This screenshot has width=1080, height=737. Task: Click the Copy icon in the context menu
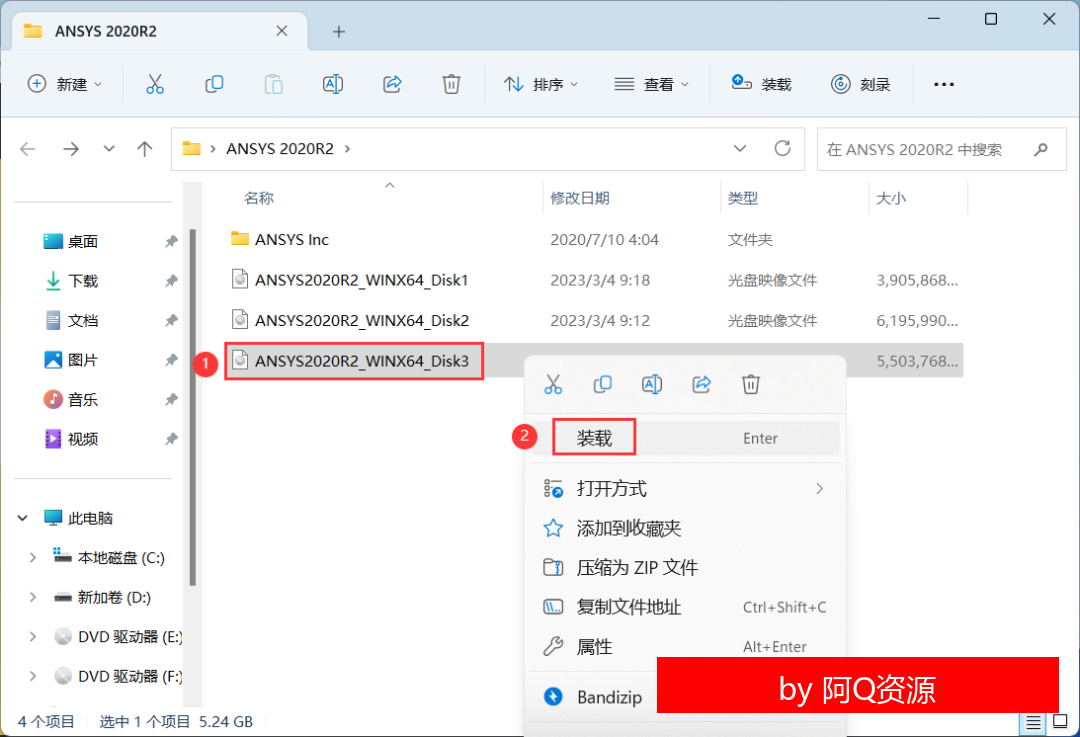pos(603,384)
